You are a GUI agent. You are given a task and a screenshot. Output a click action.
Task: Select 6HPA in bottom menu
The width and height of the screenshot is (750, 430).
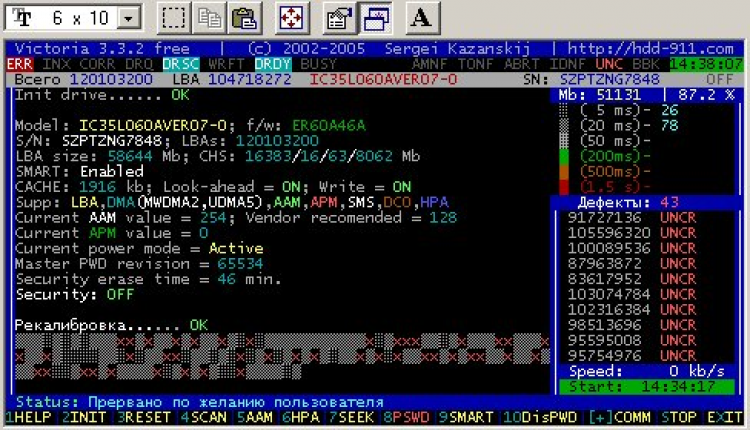point(301,417)
